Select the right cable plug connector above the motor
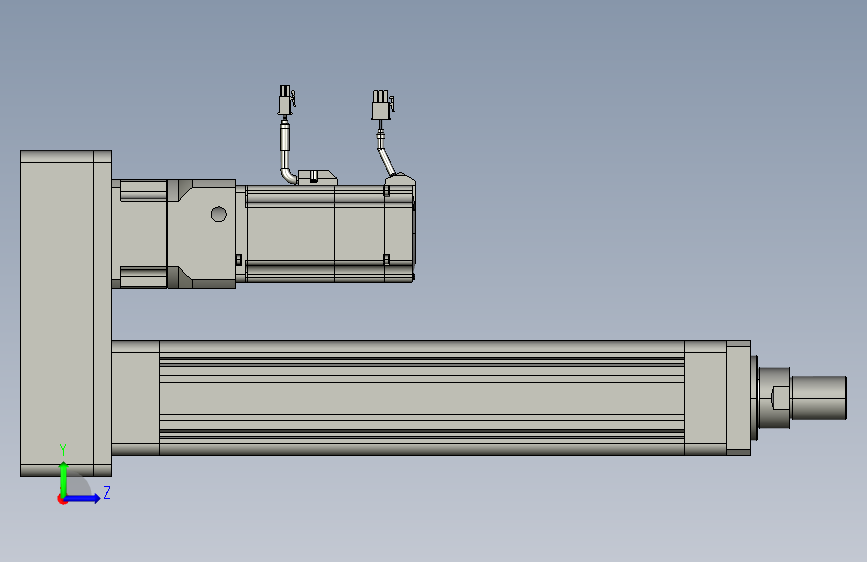Screen dimensions: 867x562 tap(382, 105)
